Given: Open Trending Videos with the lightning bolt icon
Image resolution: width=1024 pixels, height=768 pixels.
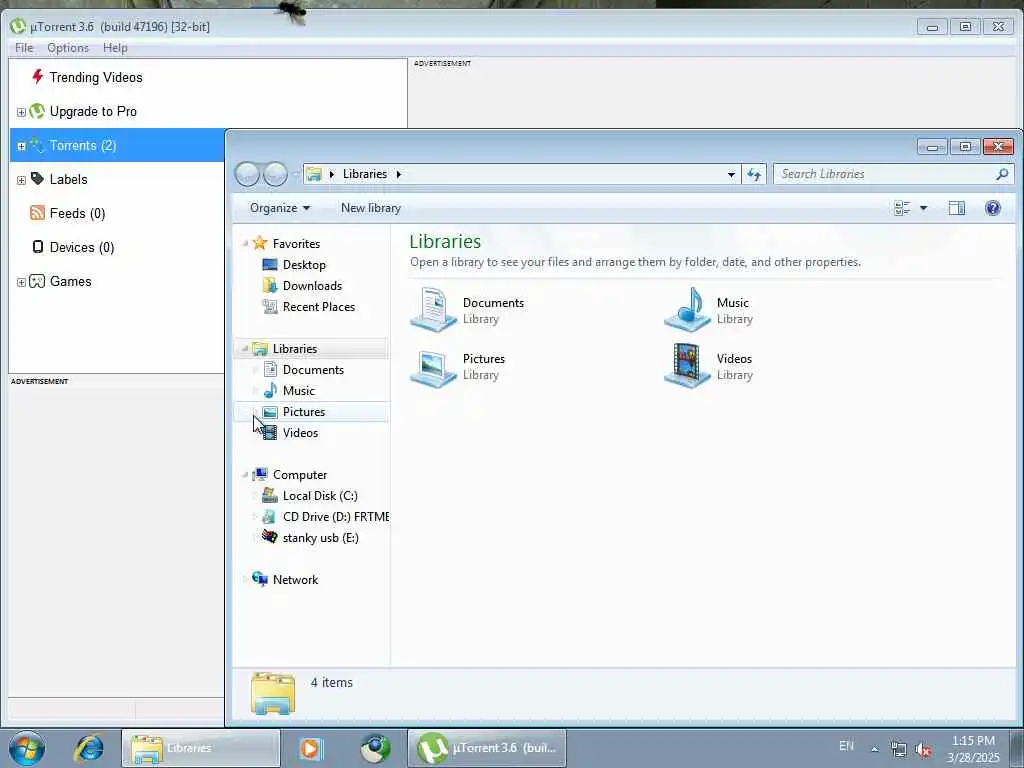Looking at the screenshot, I should tap(38, 77).
